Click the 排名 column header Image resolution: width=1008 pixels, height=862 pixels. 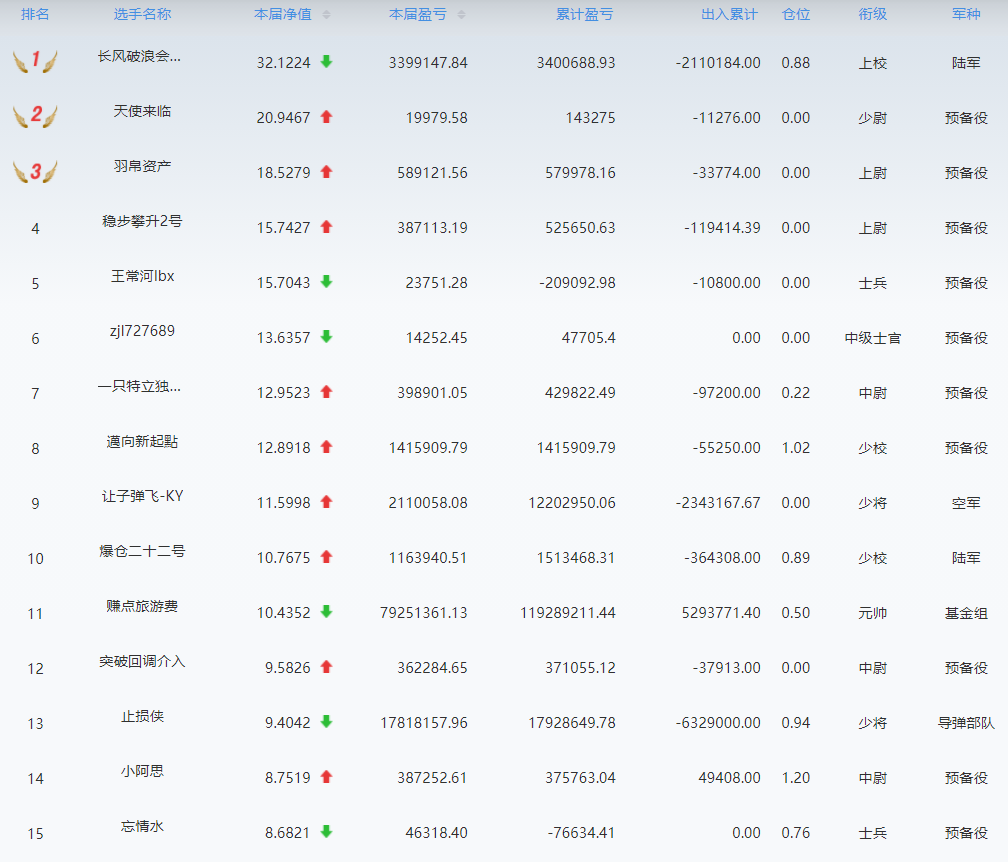pos(35,14)
